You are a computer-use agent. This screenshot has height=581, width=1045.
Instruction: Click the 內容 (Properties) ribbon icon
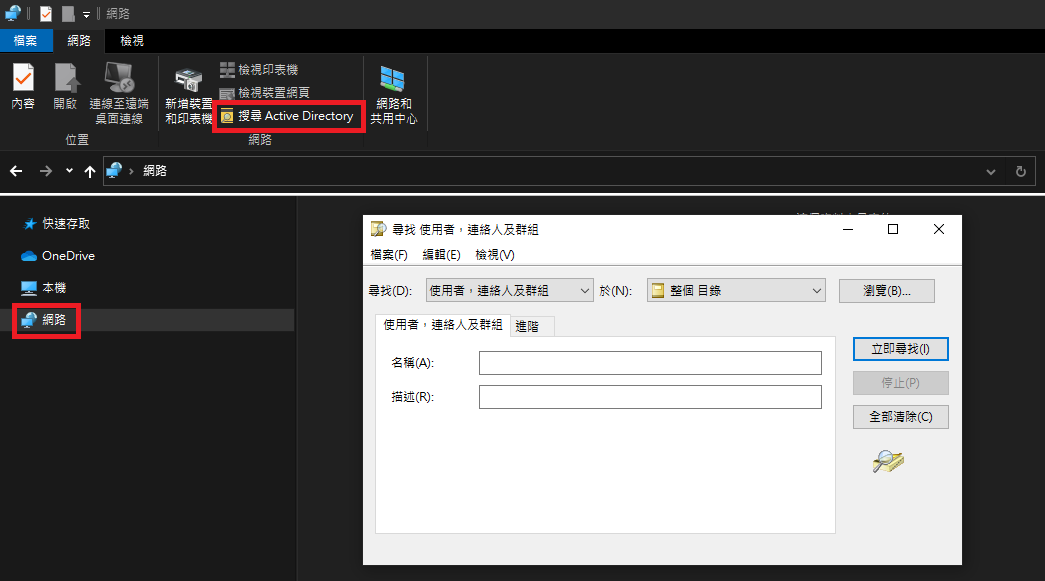tap(22, 87)
